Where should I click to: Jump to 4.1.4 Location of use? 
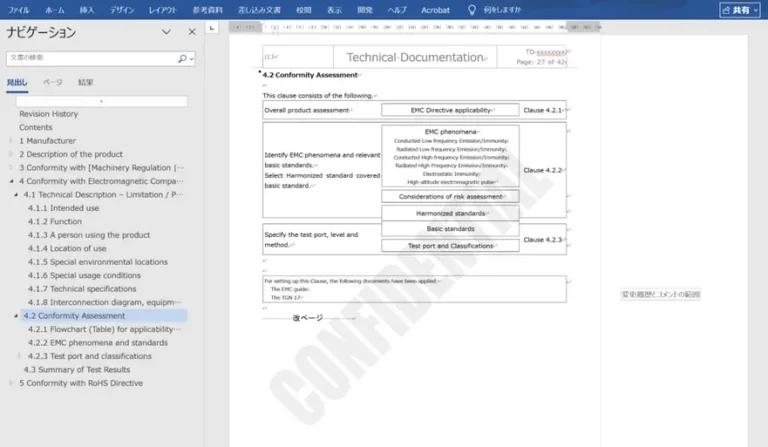(x=67, y=248)
